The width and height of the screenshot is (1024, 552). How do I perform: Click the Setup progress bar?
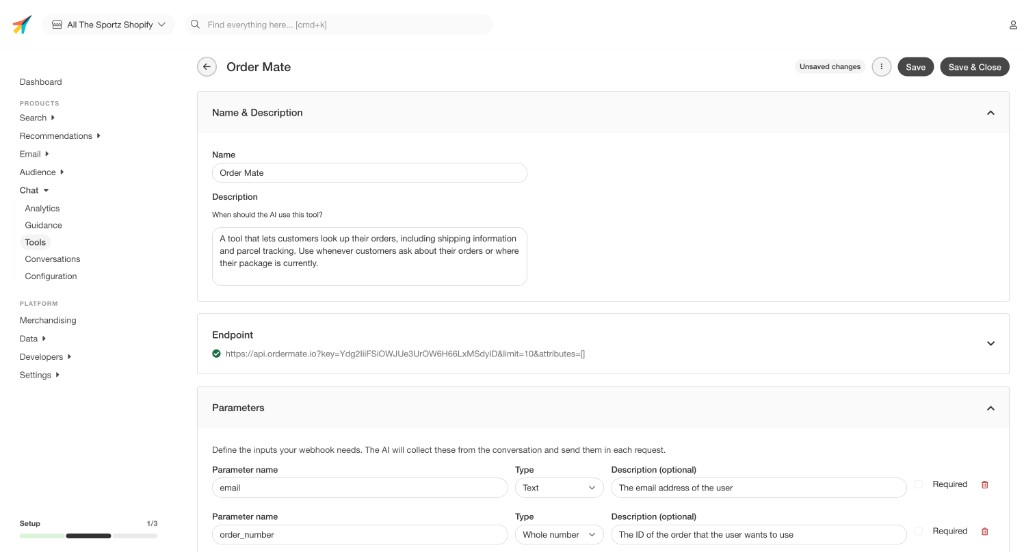coord(88,536)
